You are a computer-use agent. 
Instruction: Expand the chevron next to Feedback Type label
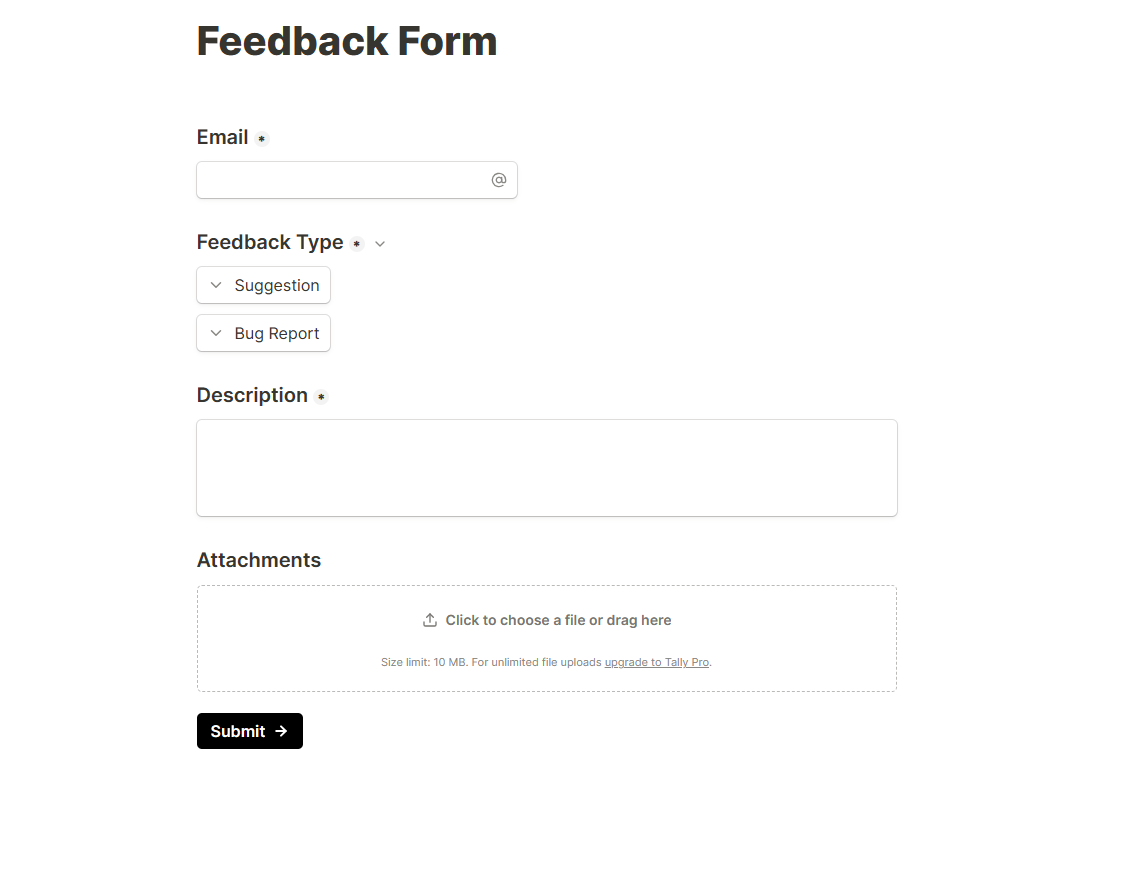[380, 244]
